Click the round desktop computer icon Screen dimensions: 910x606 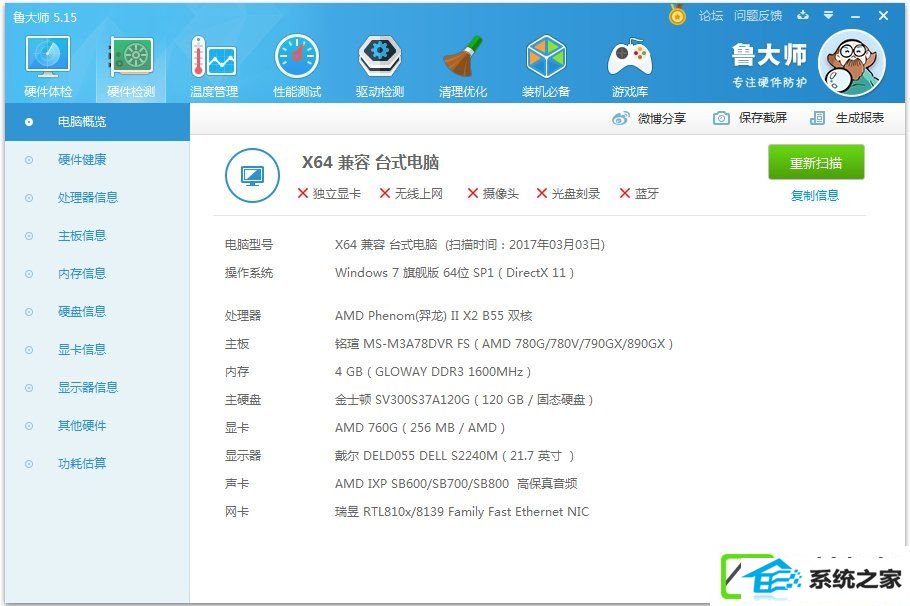[x=252, y=175]
